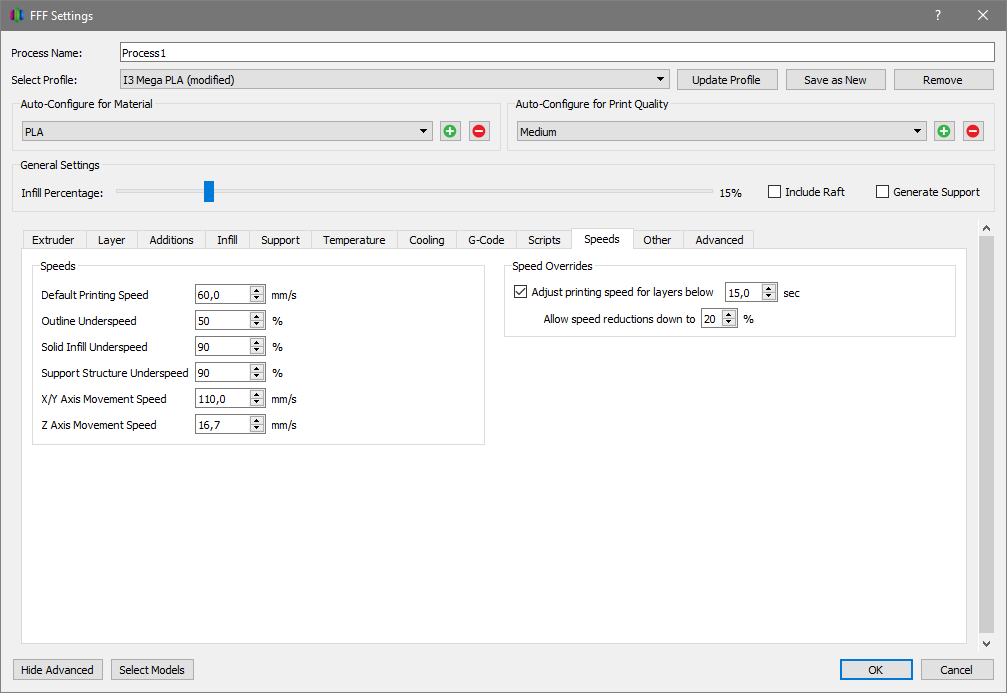
Task: Open the Print Quality Medium dropdown
Action: [x=721, y=131]
